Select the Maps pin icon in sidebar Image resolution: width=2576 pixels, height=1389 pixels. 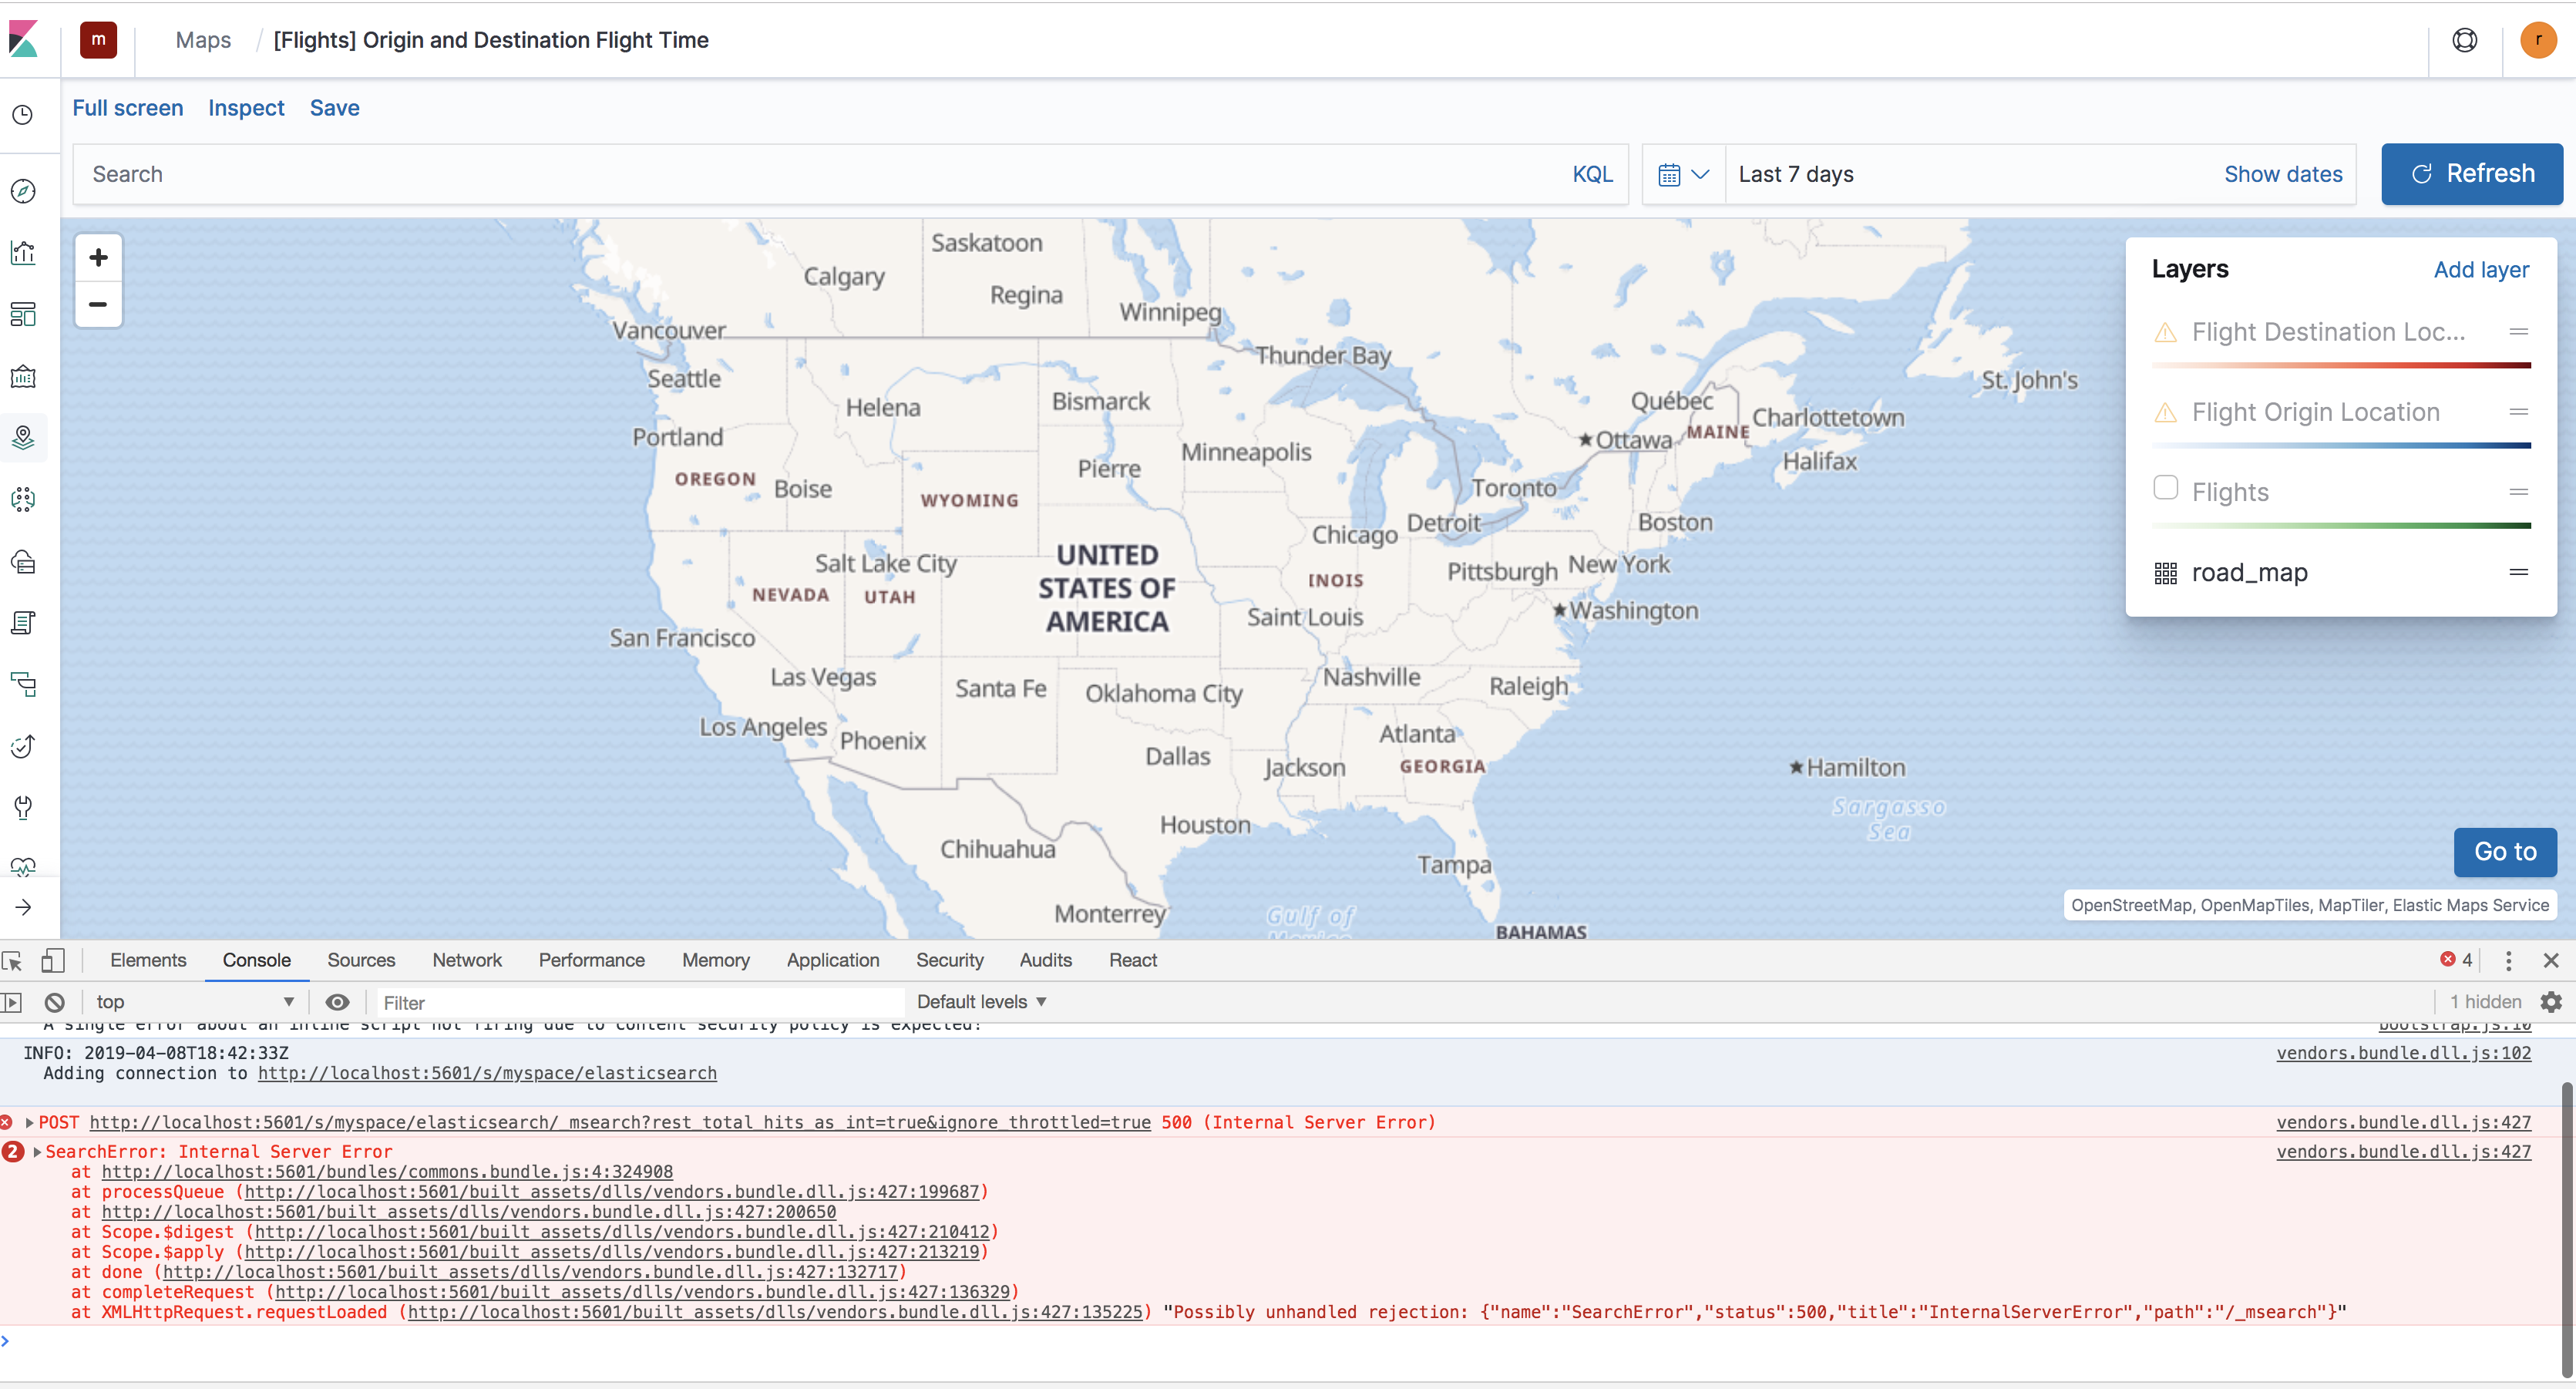(x=23, y=437)
